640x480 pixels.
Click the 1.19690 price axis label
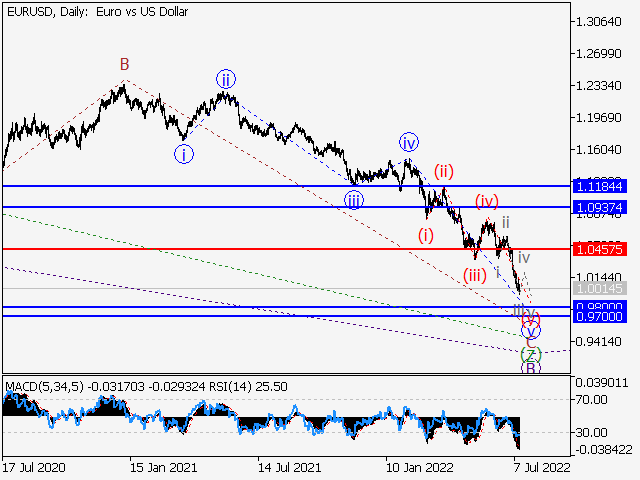598,118
